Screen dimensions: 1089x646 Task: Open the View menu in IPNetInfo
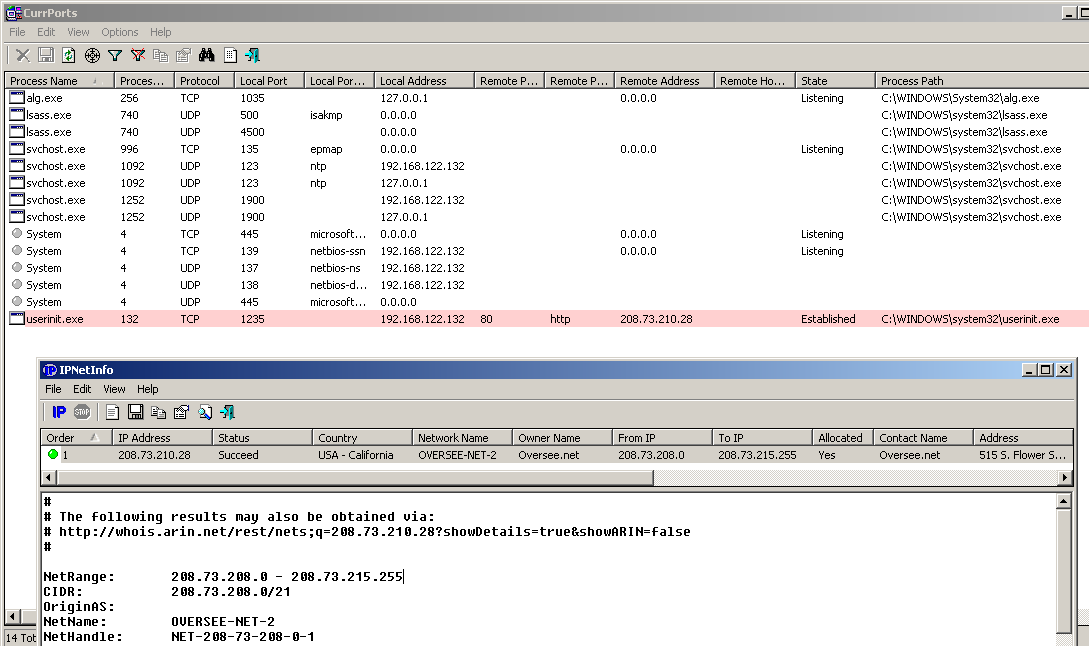pos(114,389)
